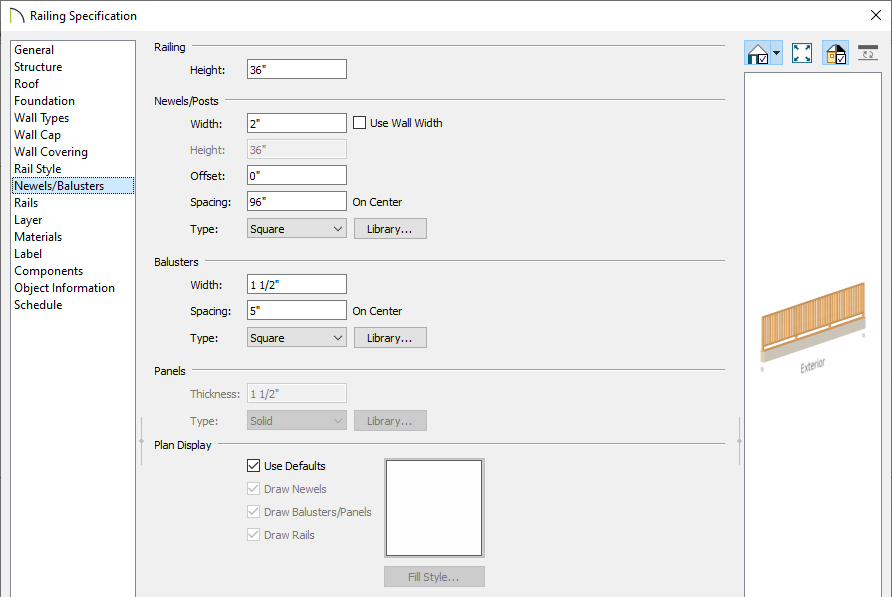Viewport: 892px width, 597px height.
Task: Toggle the color preview house icon
Action: pos(835,53)
